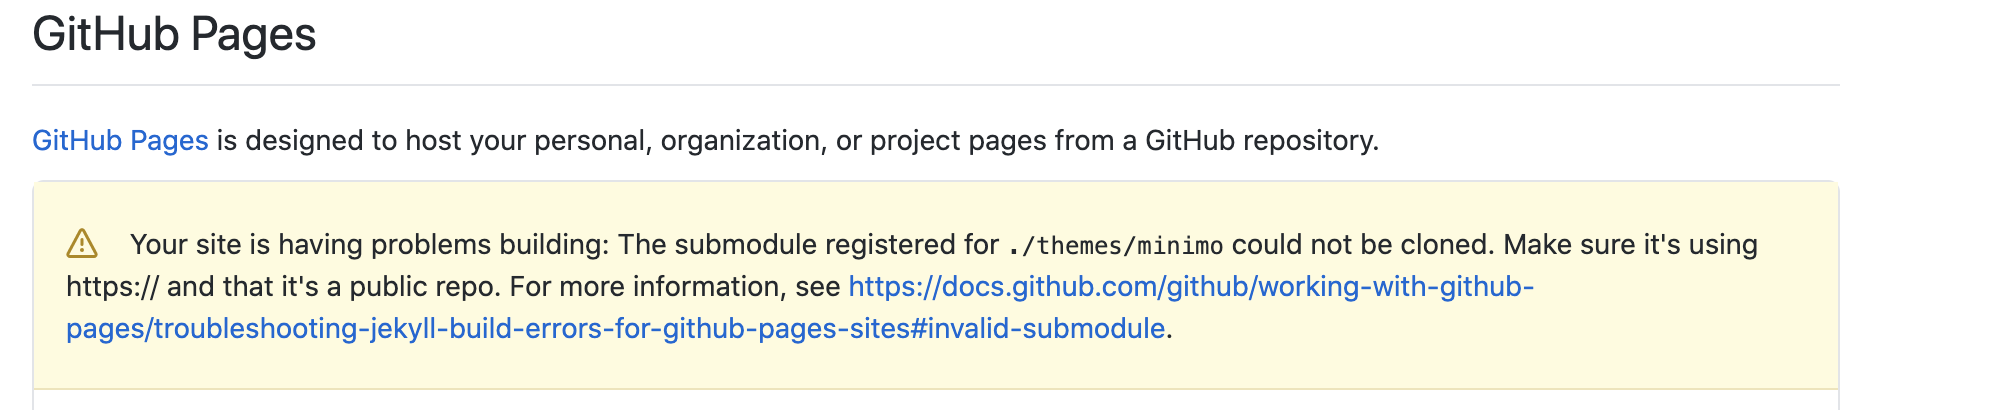The image size is (2008, 410).
Task: Click the divider line under the heading
Action: pyautogui.click(x=935, y=85)
